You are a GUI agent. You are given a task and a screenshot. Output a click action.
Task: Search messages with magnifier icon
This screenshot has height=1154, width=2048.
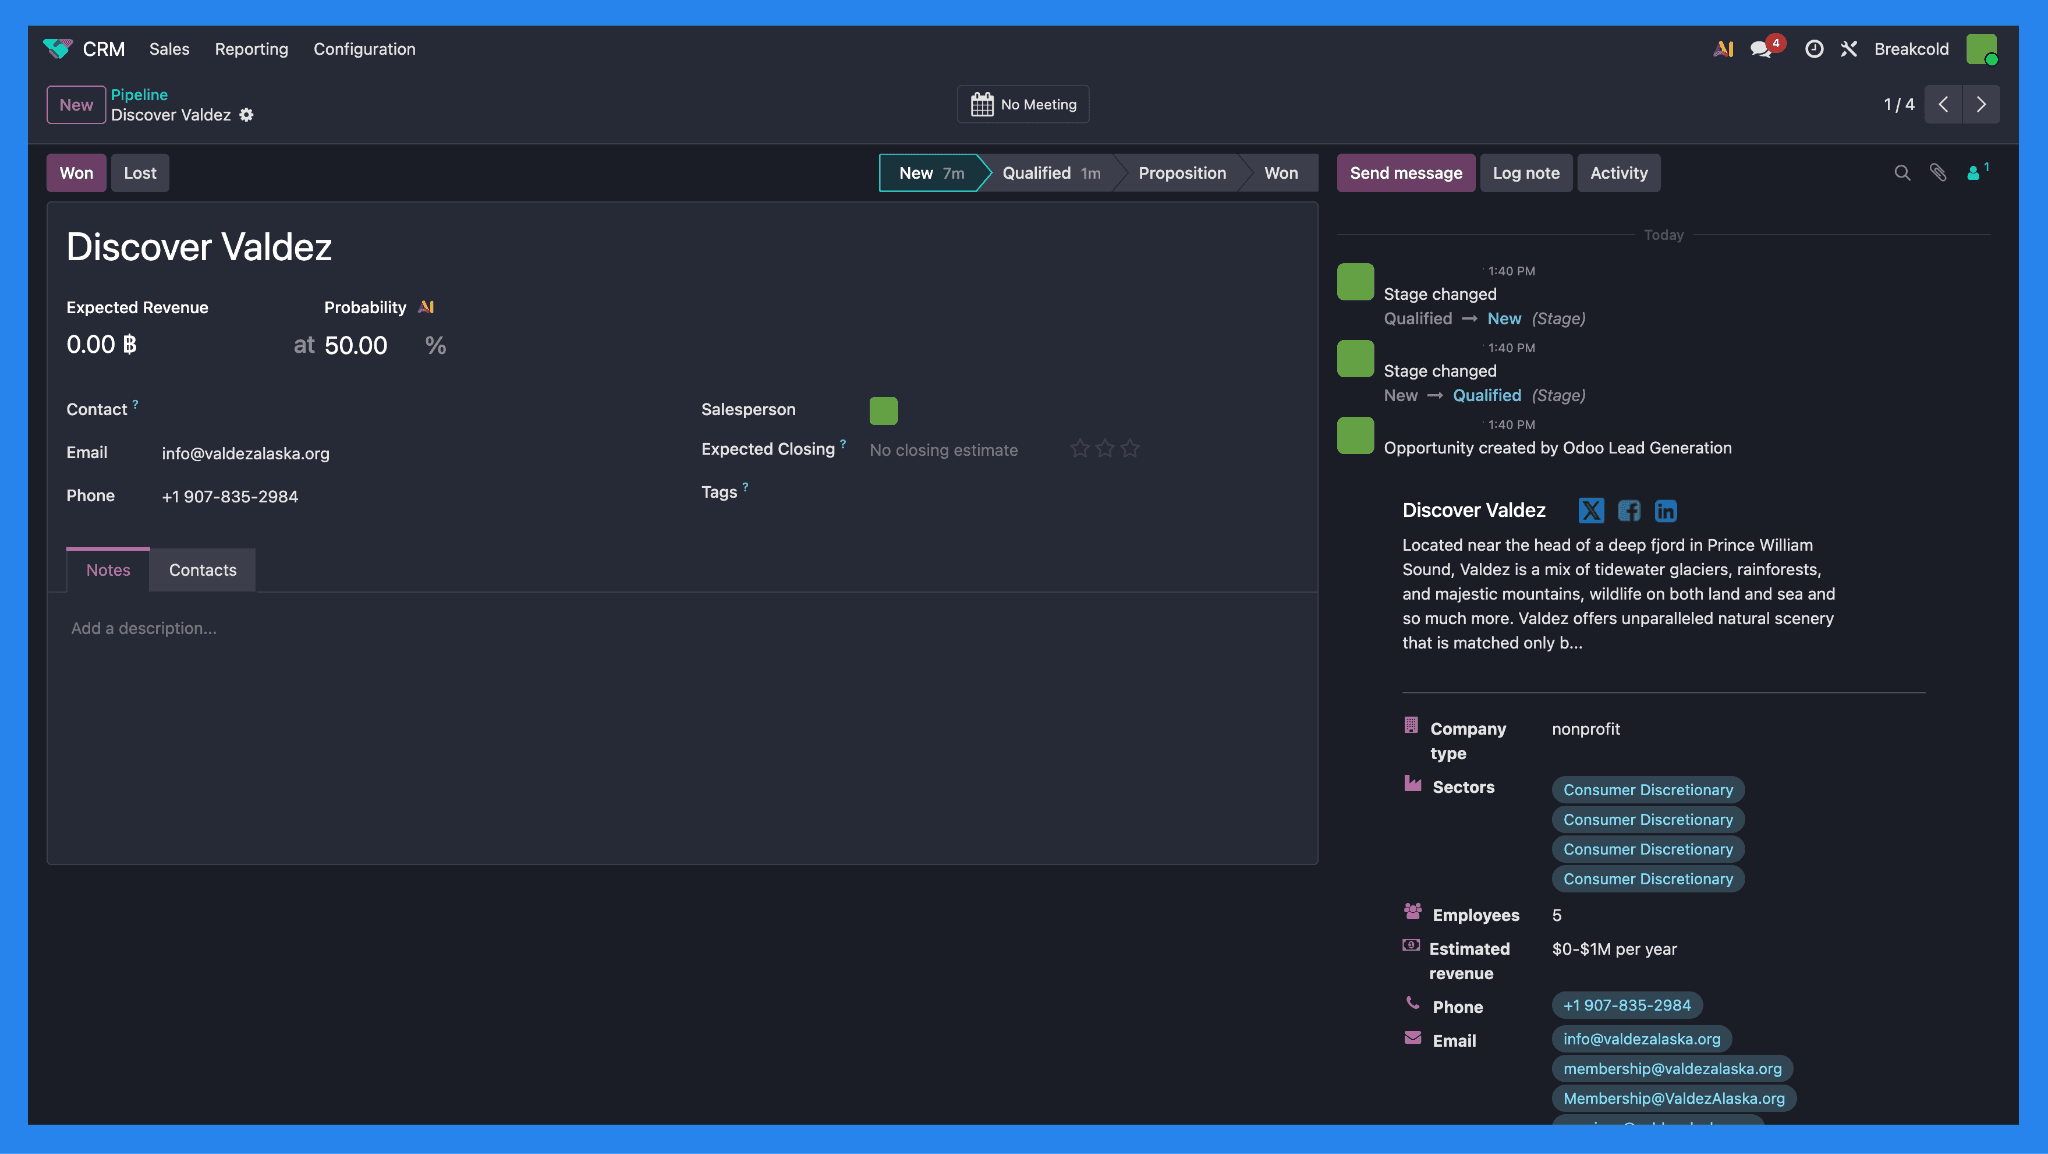[1902, 173]
